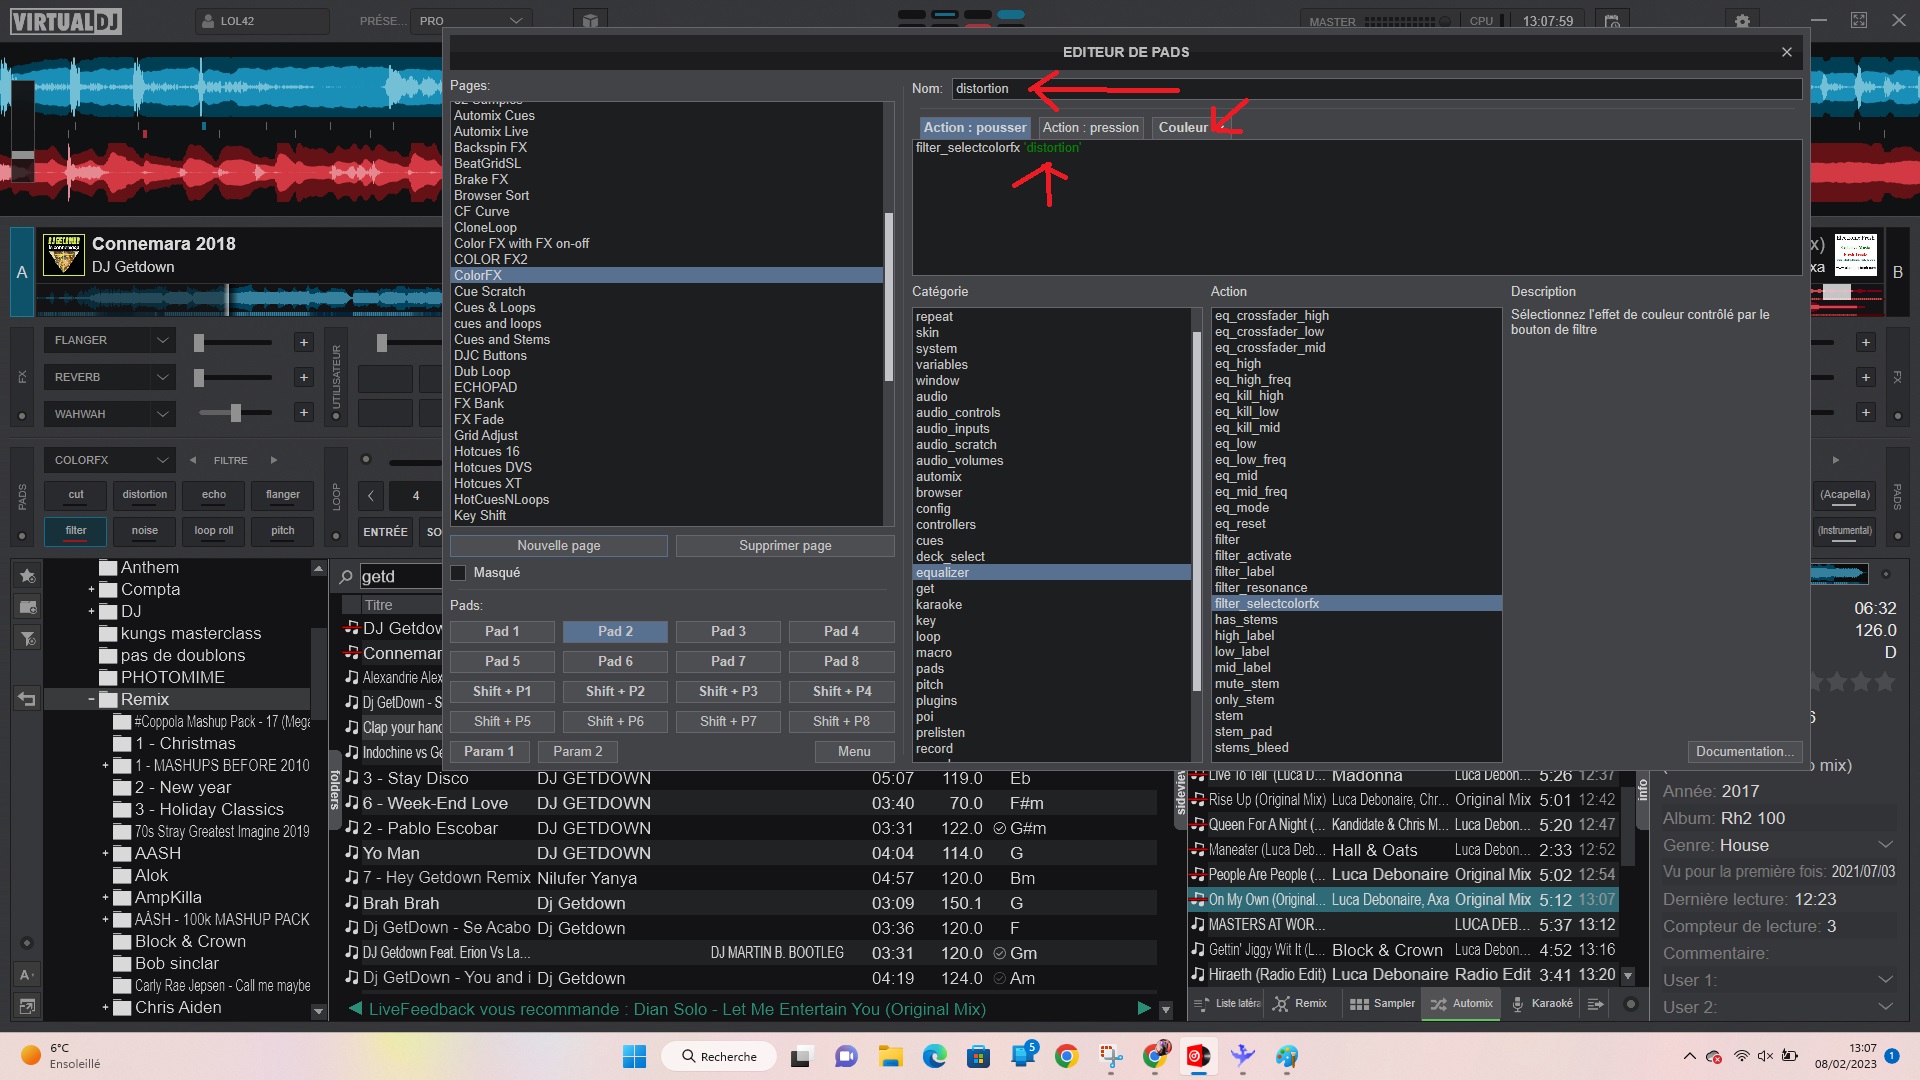Open the Karaoké sideview tab

pos(1541,1004)
